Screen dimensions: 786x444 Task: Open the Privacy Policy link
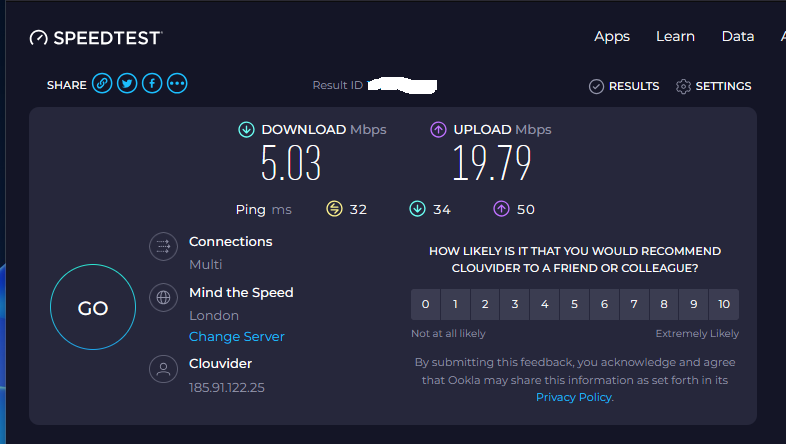click(x=574, y=397)
